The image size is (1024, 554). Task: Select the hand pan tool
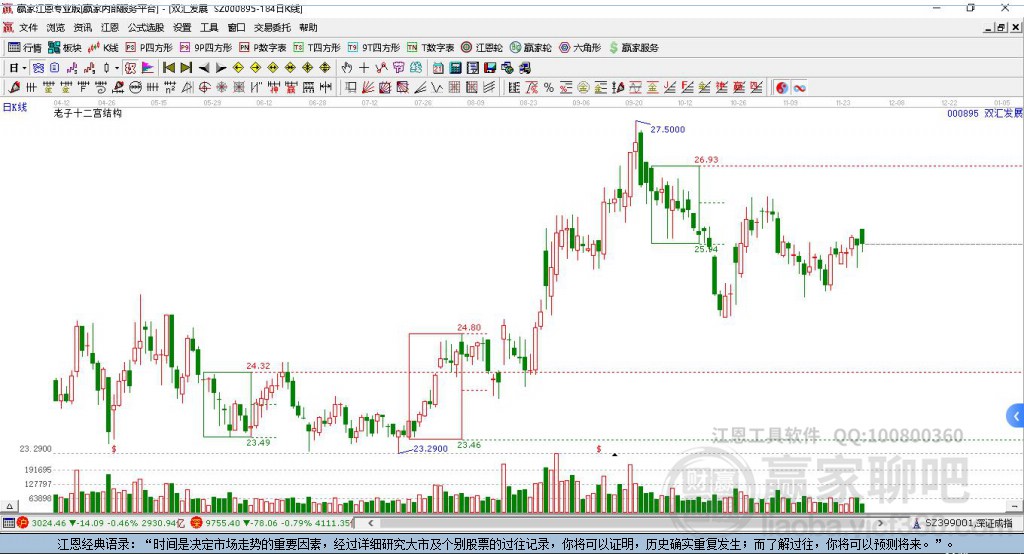pos(347,68)
